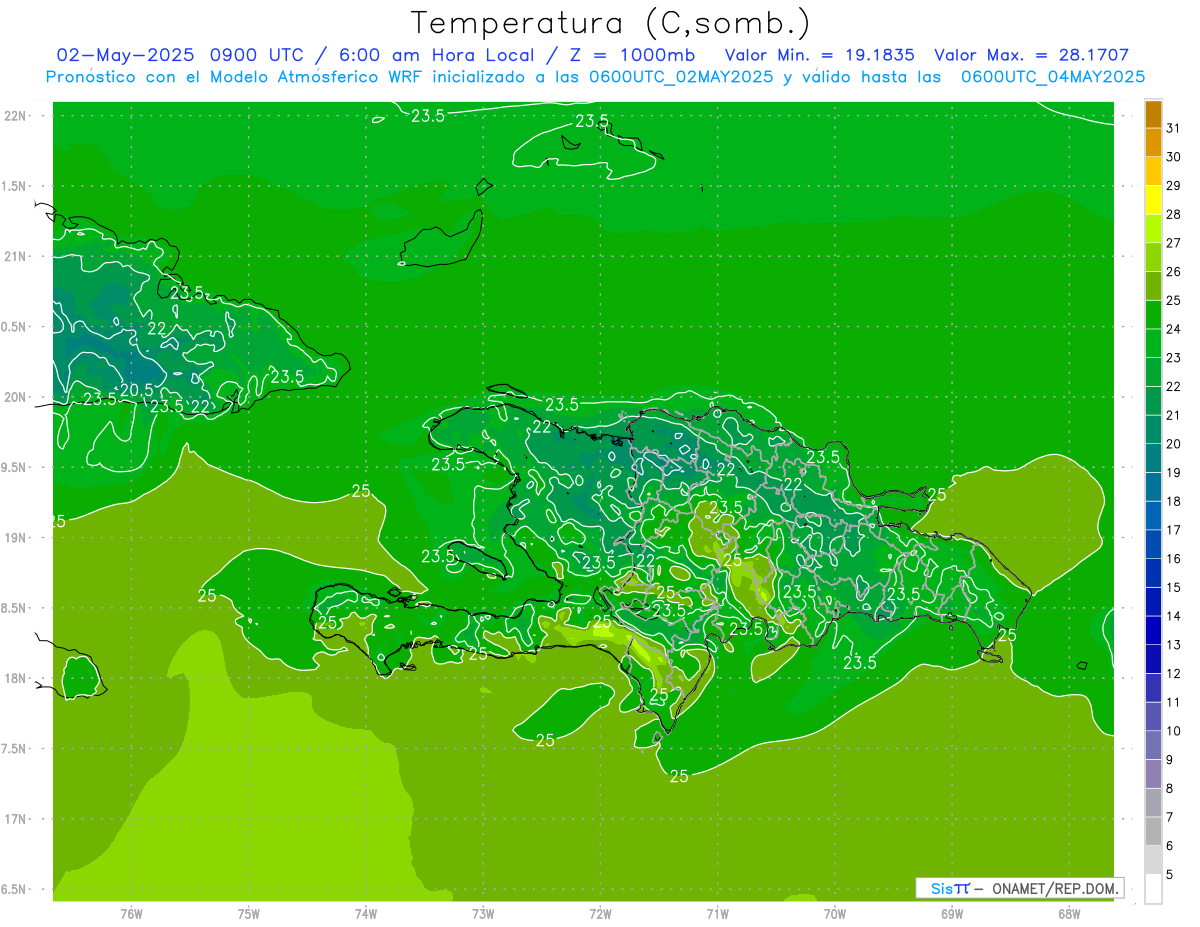Click the '75W' longitude axis label

(249, 913)
